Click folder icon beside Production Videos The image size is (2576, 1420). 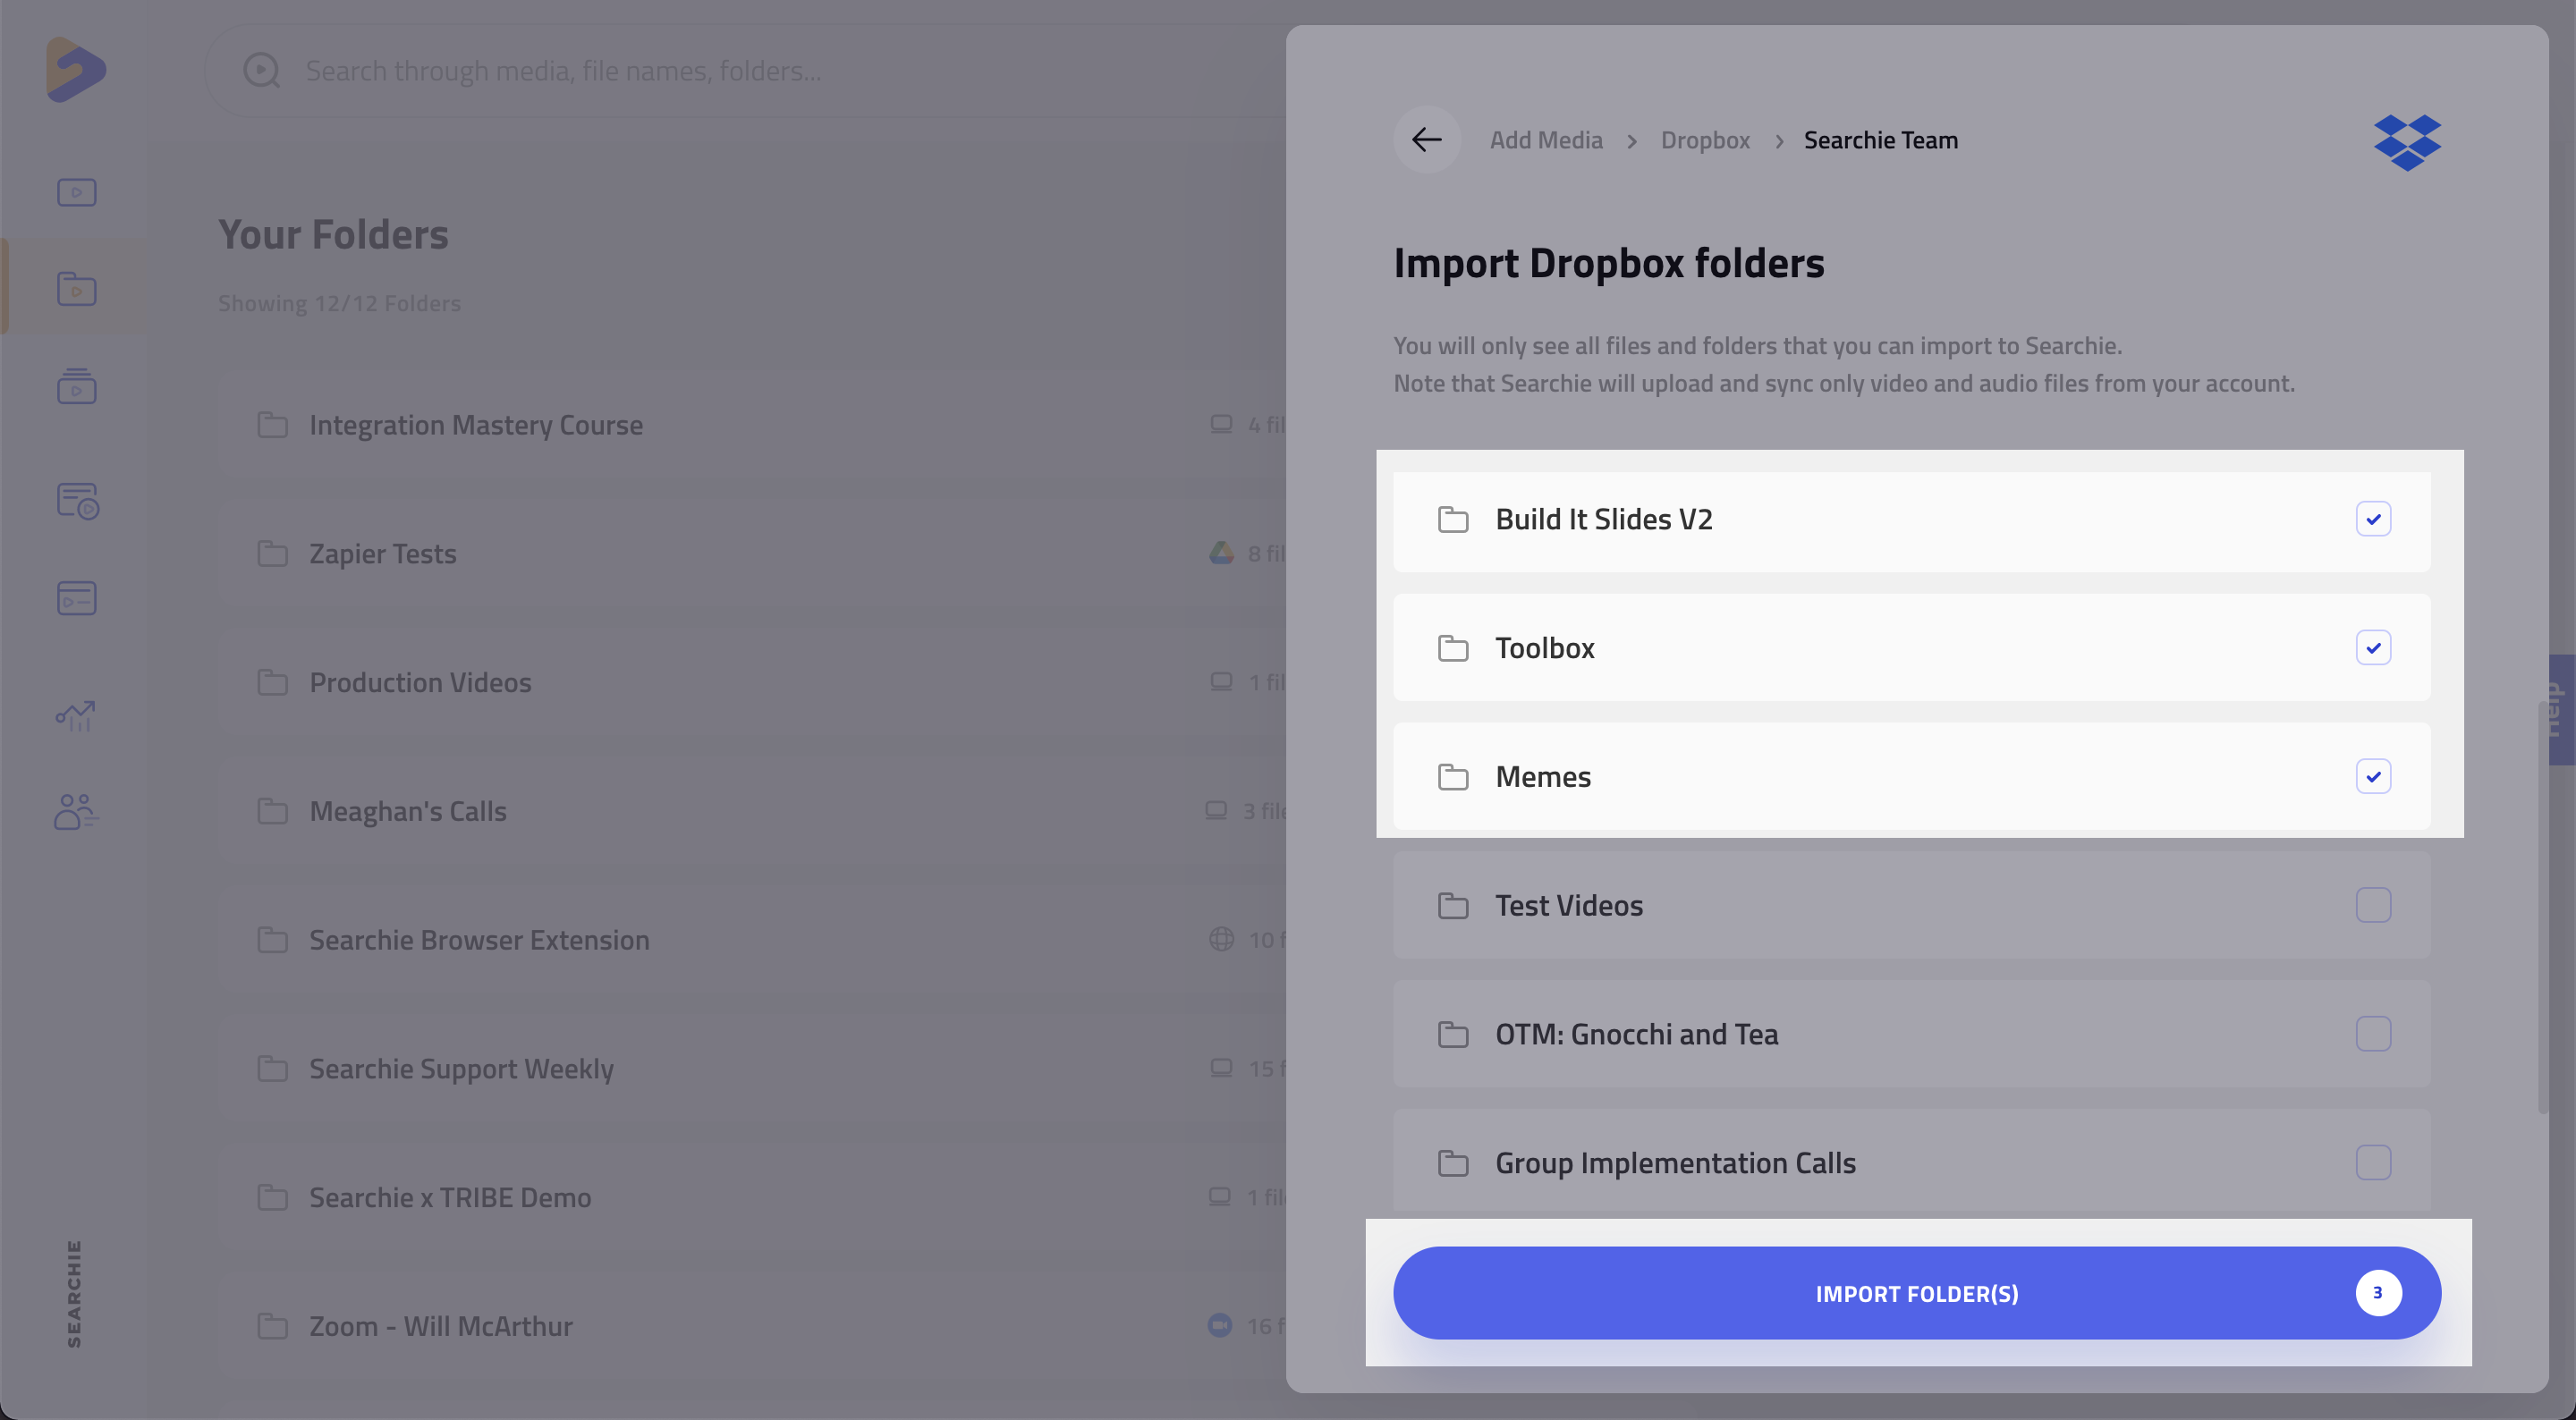(x=272, y=682)
